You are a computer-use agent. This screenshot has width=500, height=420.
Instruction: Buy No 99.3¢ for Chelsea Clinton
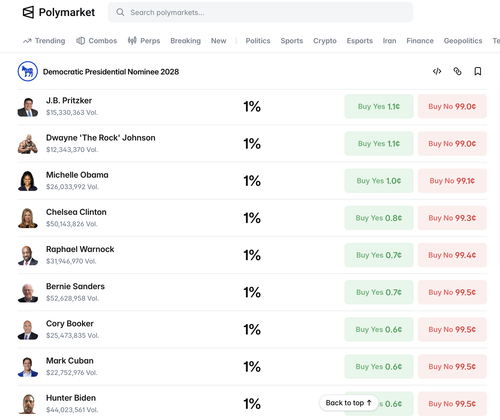452,218
